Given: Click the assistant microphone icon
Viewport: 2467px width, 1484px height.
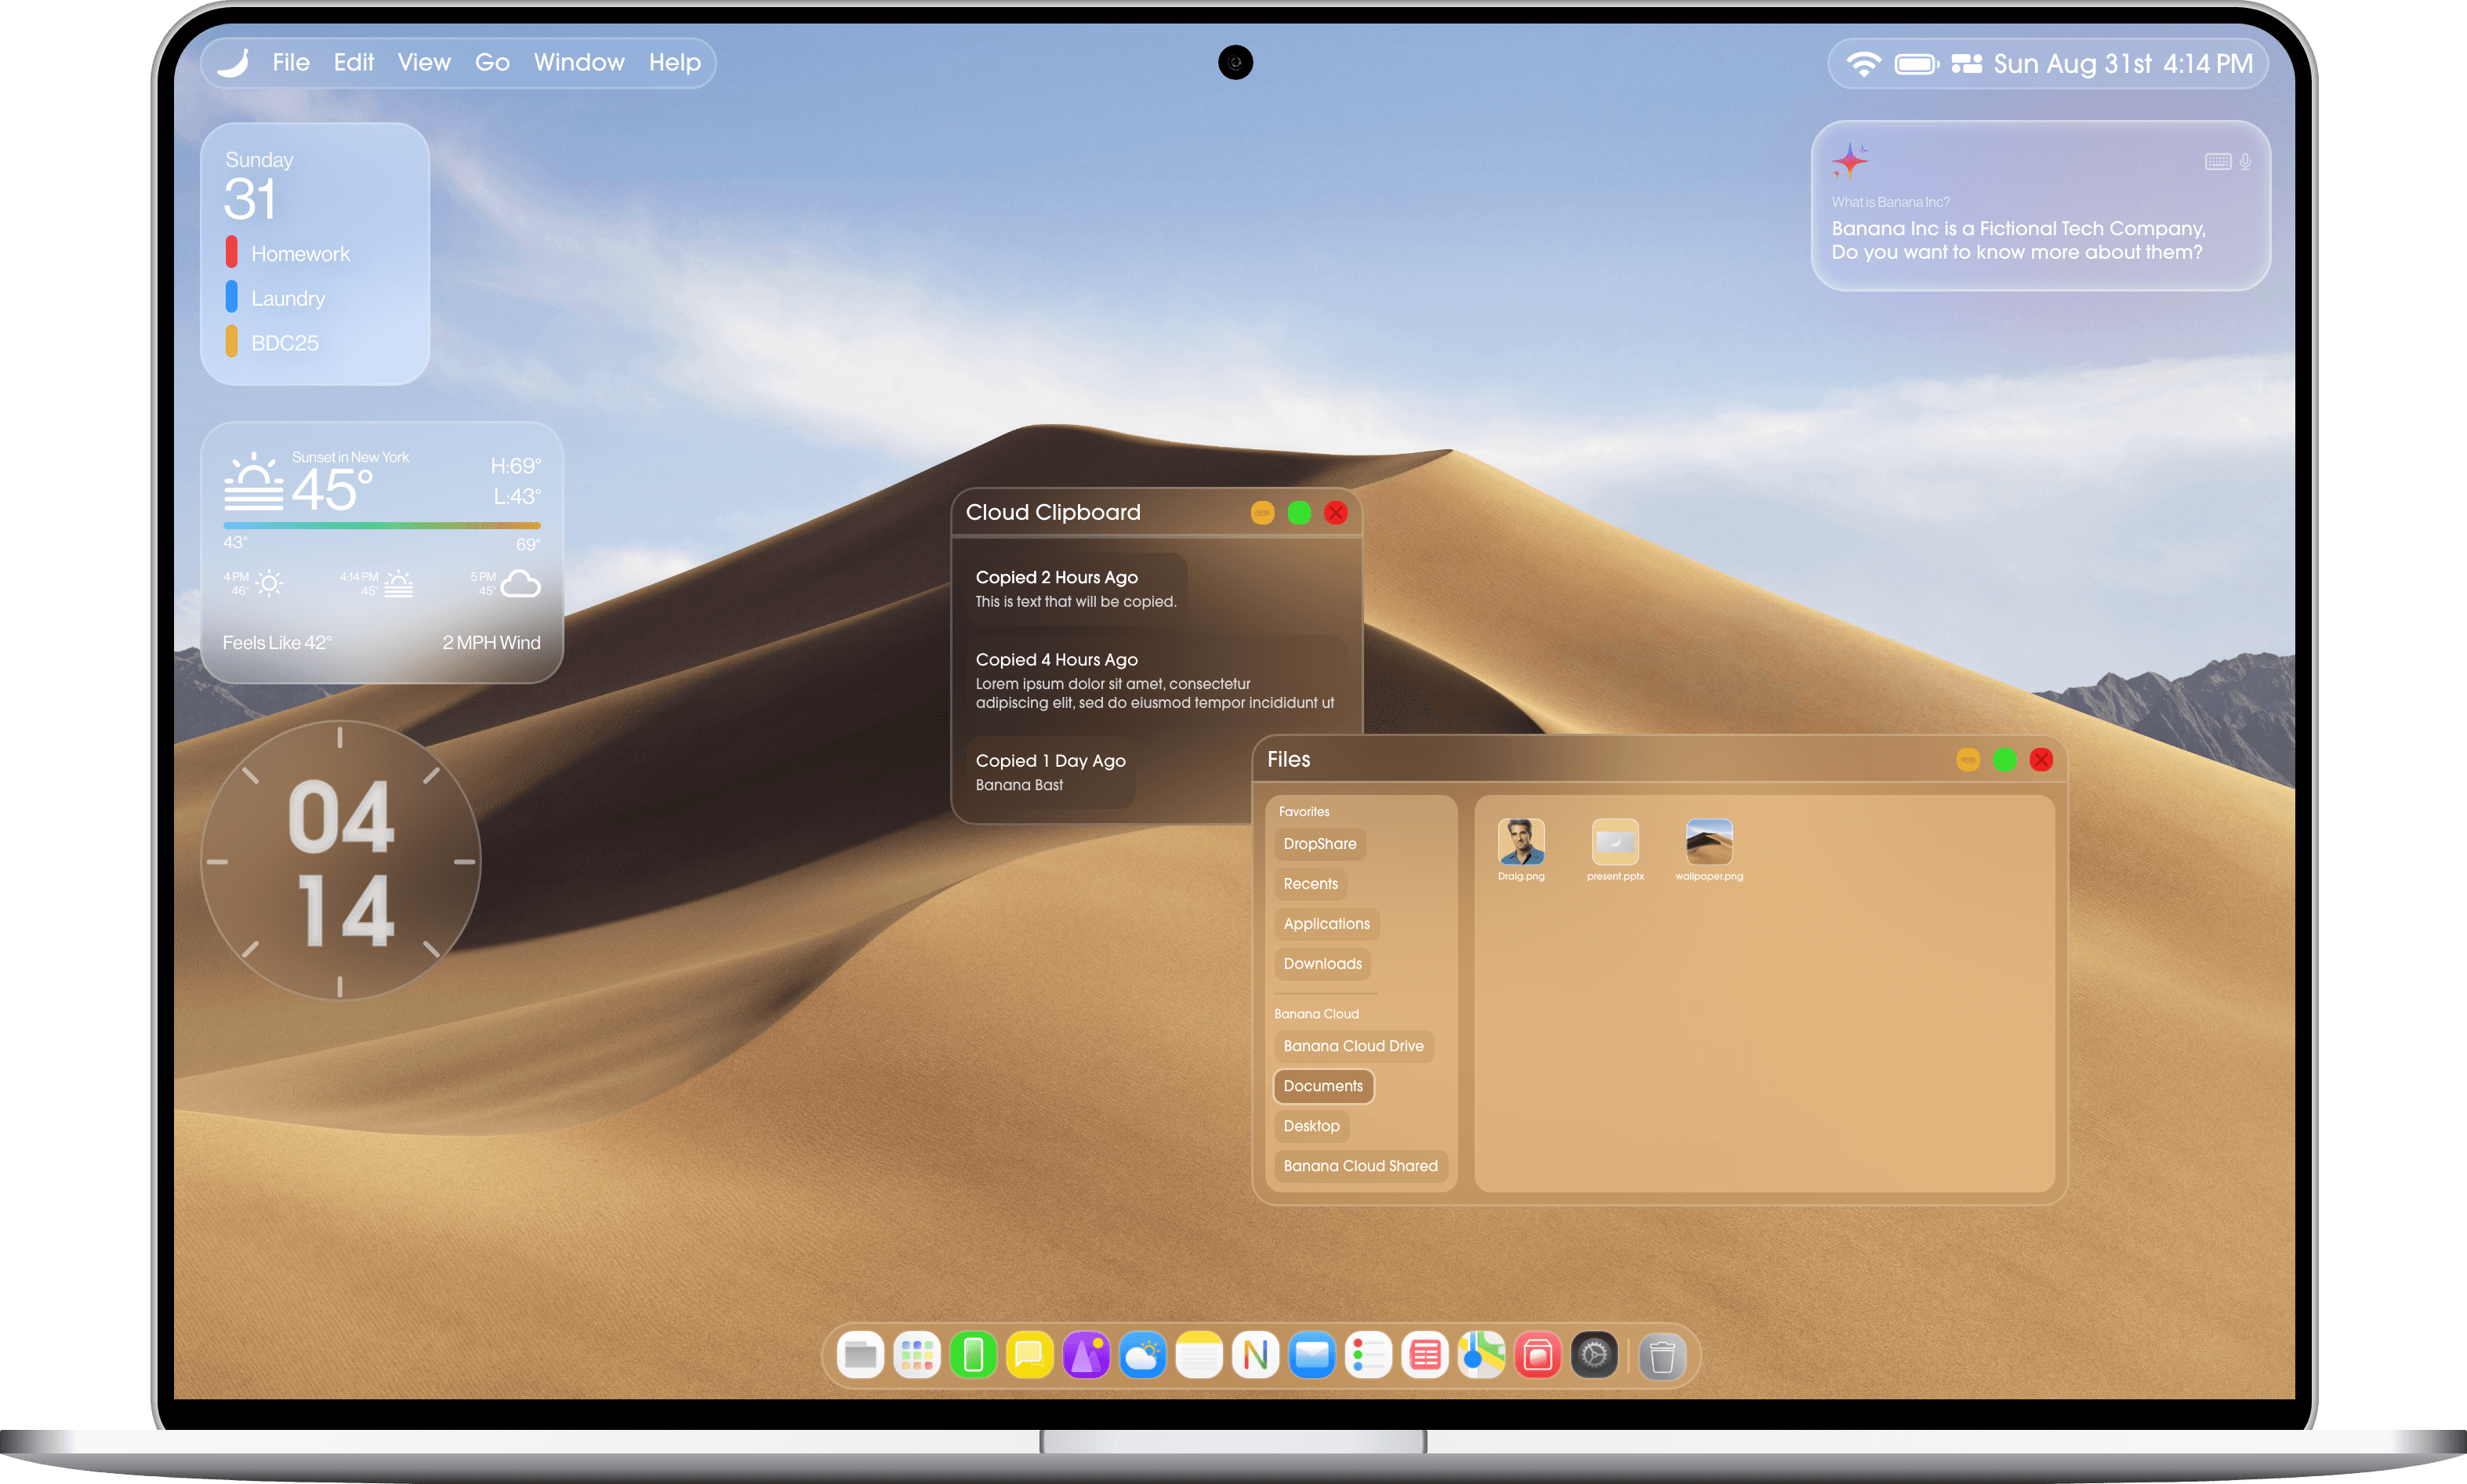Looking at the screenshot, I should [2245, 161].
